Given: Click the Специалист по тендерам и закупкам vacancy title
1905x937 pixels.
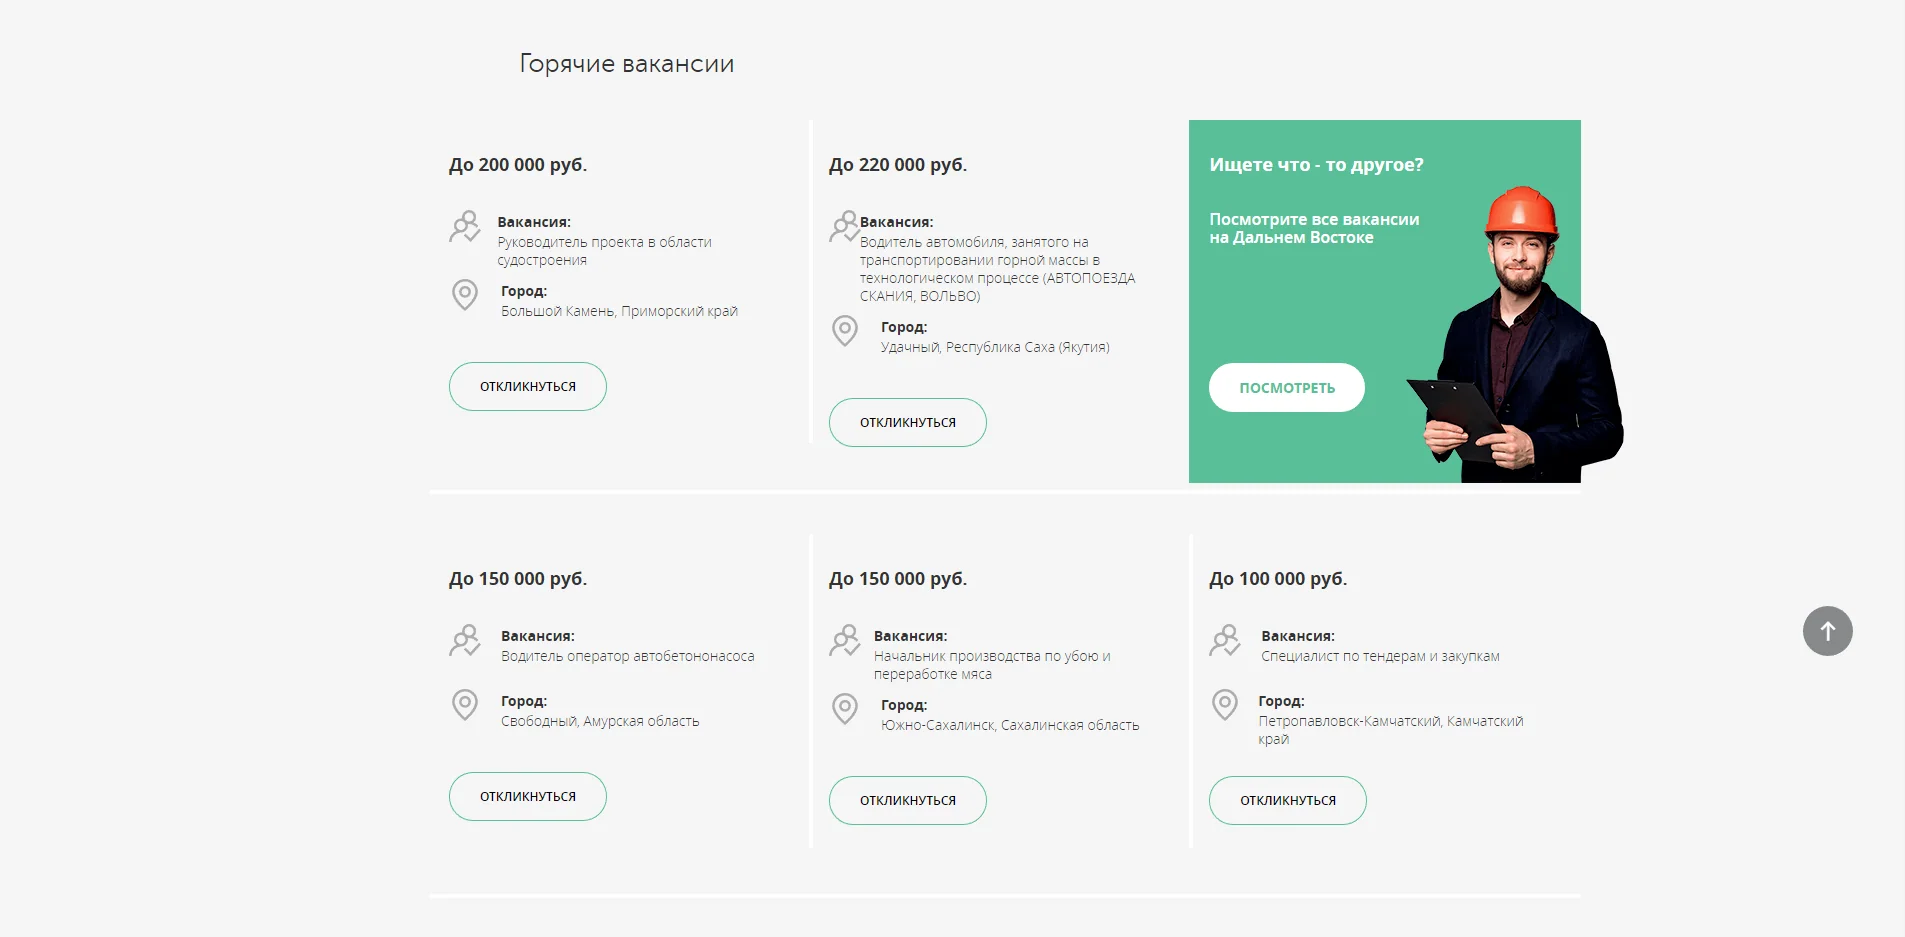Looking at the screenshot, I should 1380,657.
